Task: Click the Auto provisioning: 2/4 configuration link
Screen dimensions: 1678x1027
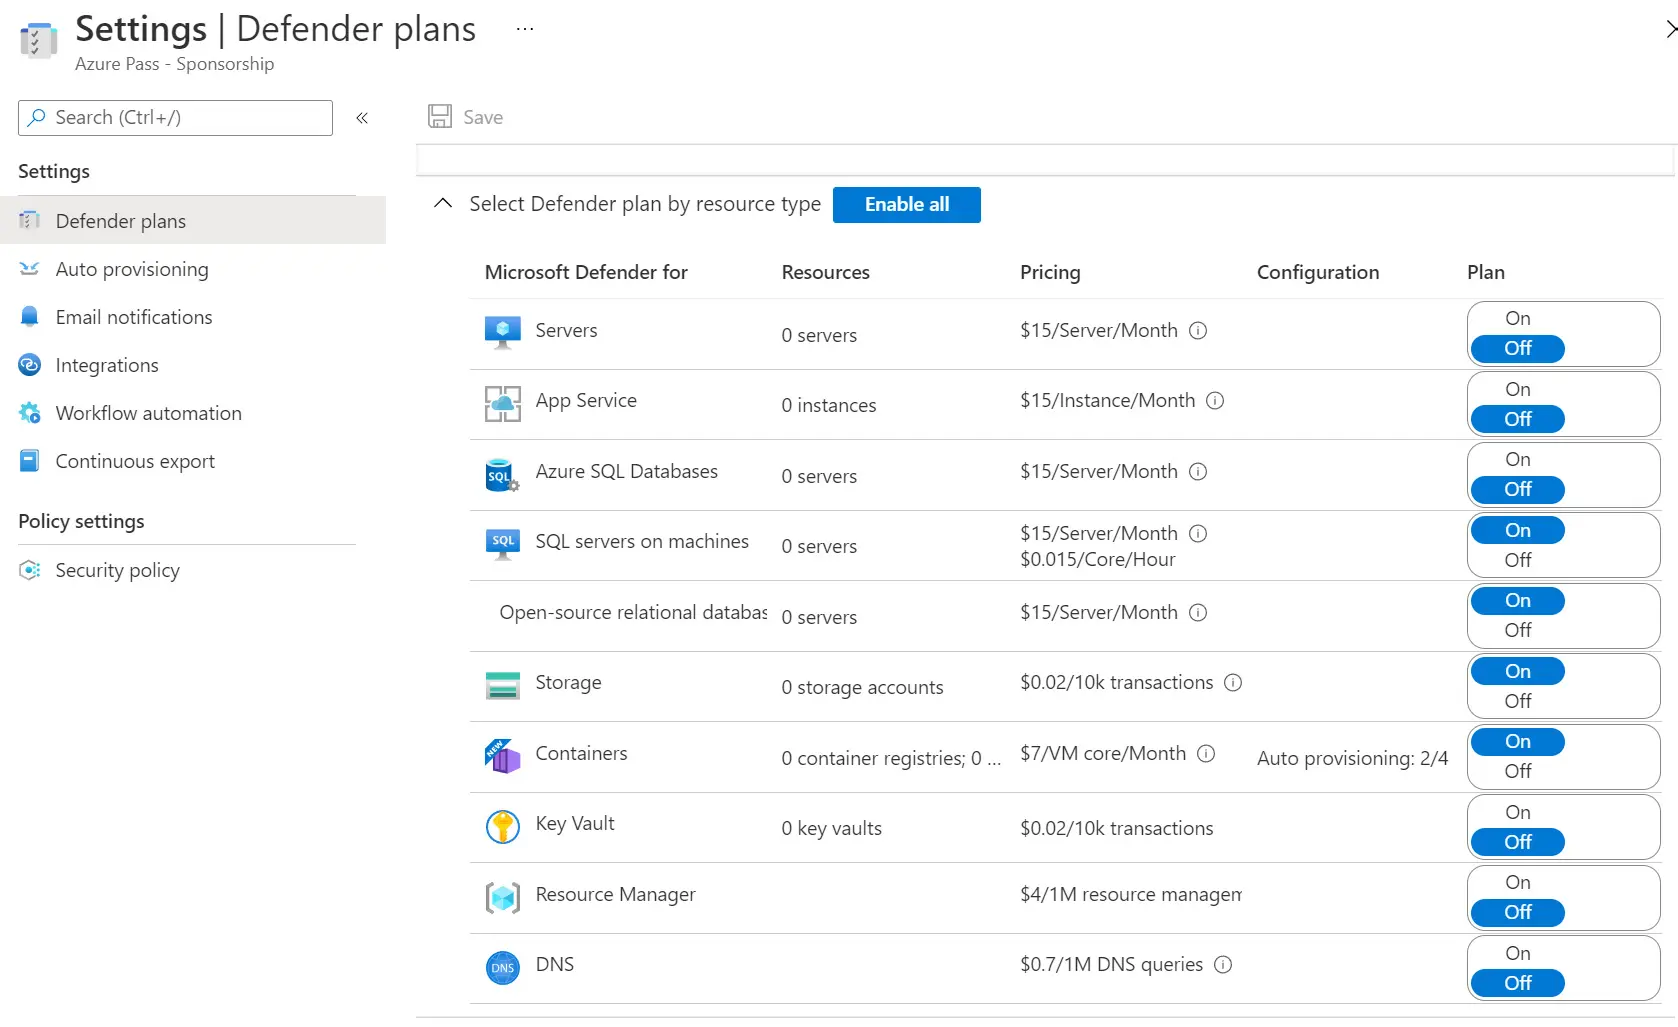Action: pos(1352,758)
